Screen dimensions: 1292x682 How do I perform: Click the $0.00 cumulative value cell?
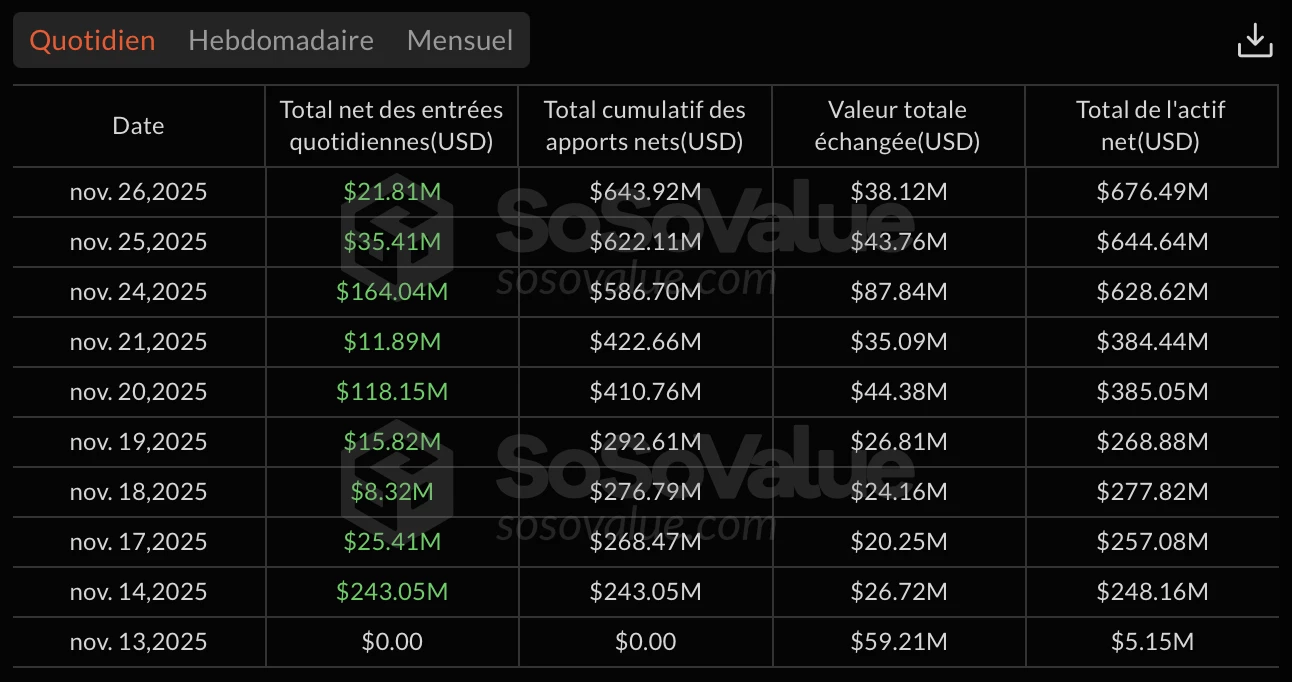(645, 641)
